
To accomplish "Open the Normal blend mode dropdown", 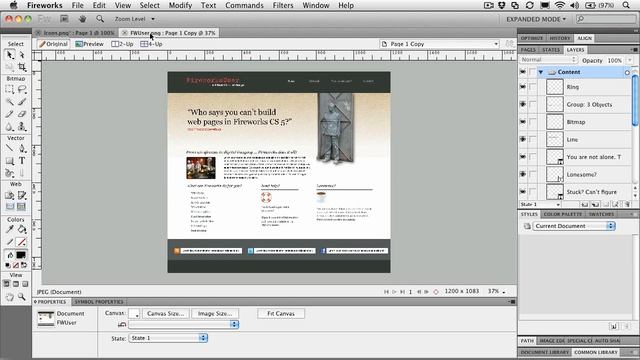I will [x=548, y=60].
